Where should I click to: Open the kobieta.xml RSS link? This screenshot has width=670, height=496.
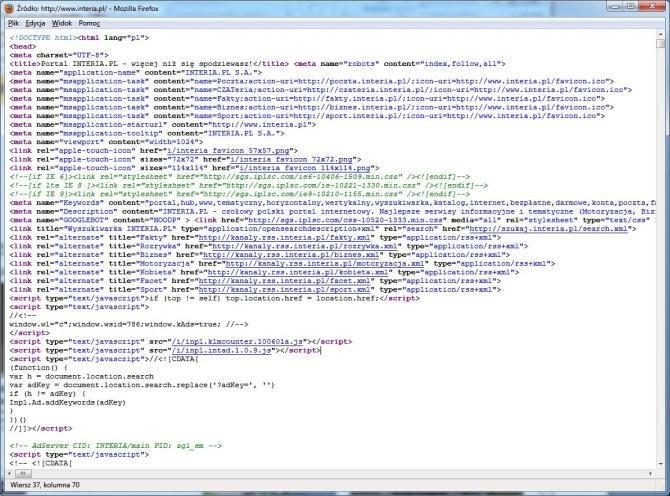pyautogui.click(x=297, y=272)
